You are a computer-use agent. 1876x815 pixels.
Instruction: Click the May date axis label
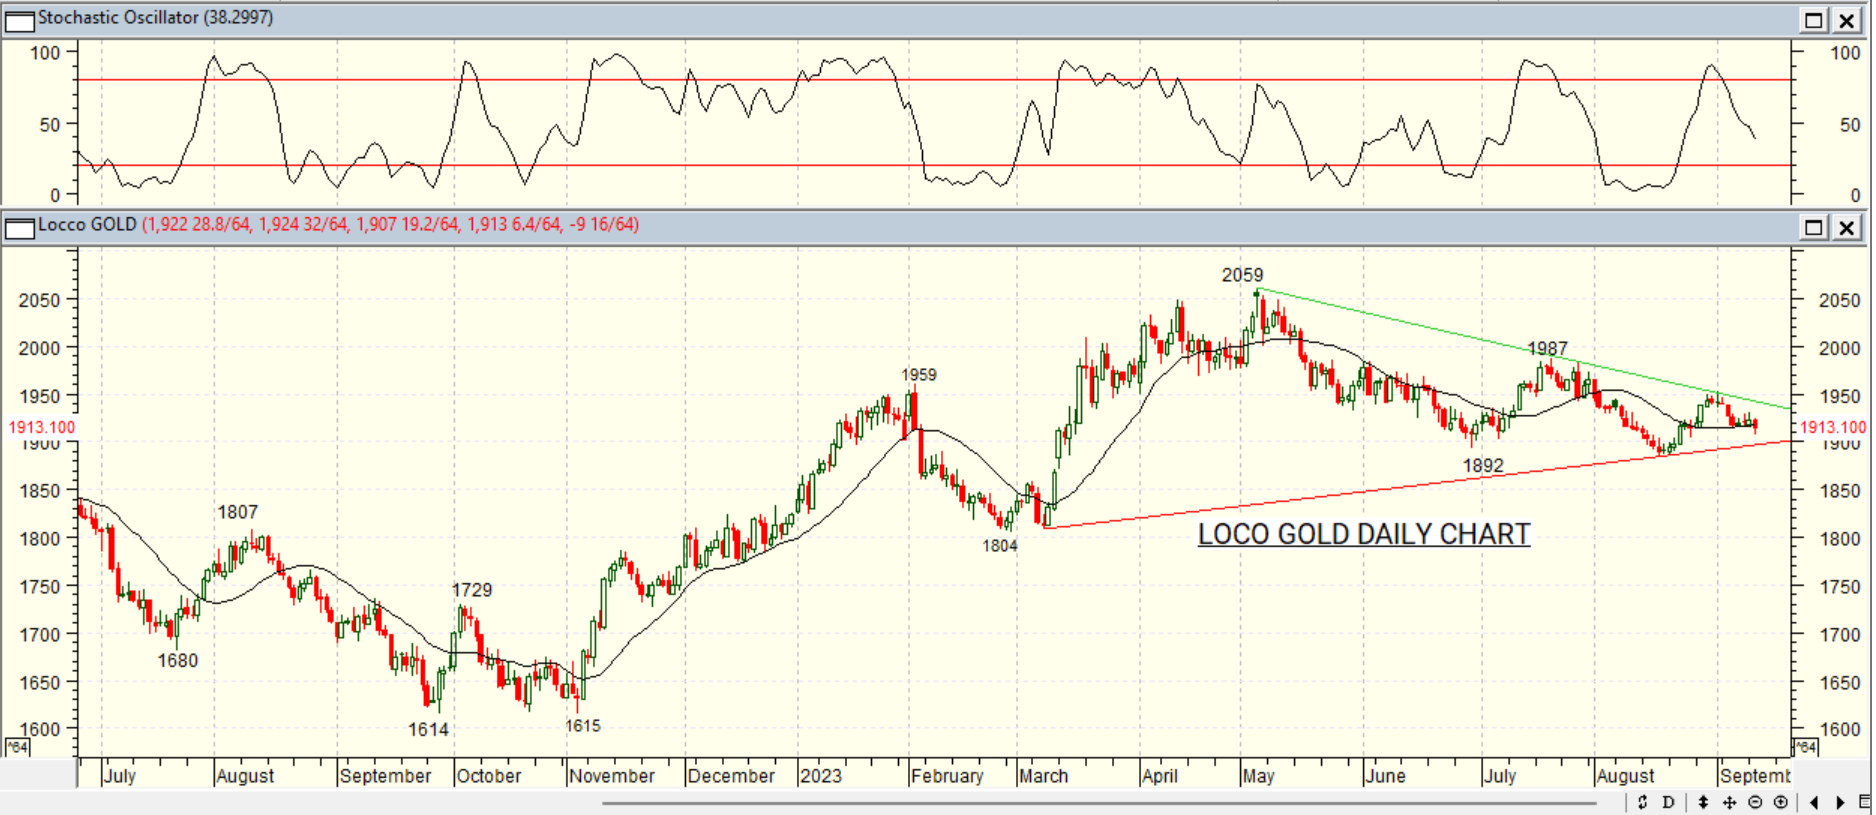pos(1259,776)
